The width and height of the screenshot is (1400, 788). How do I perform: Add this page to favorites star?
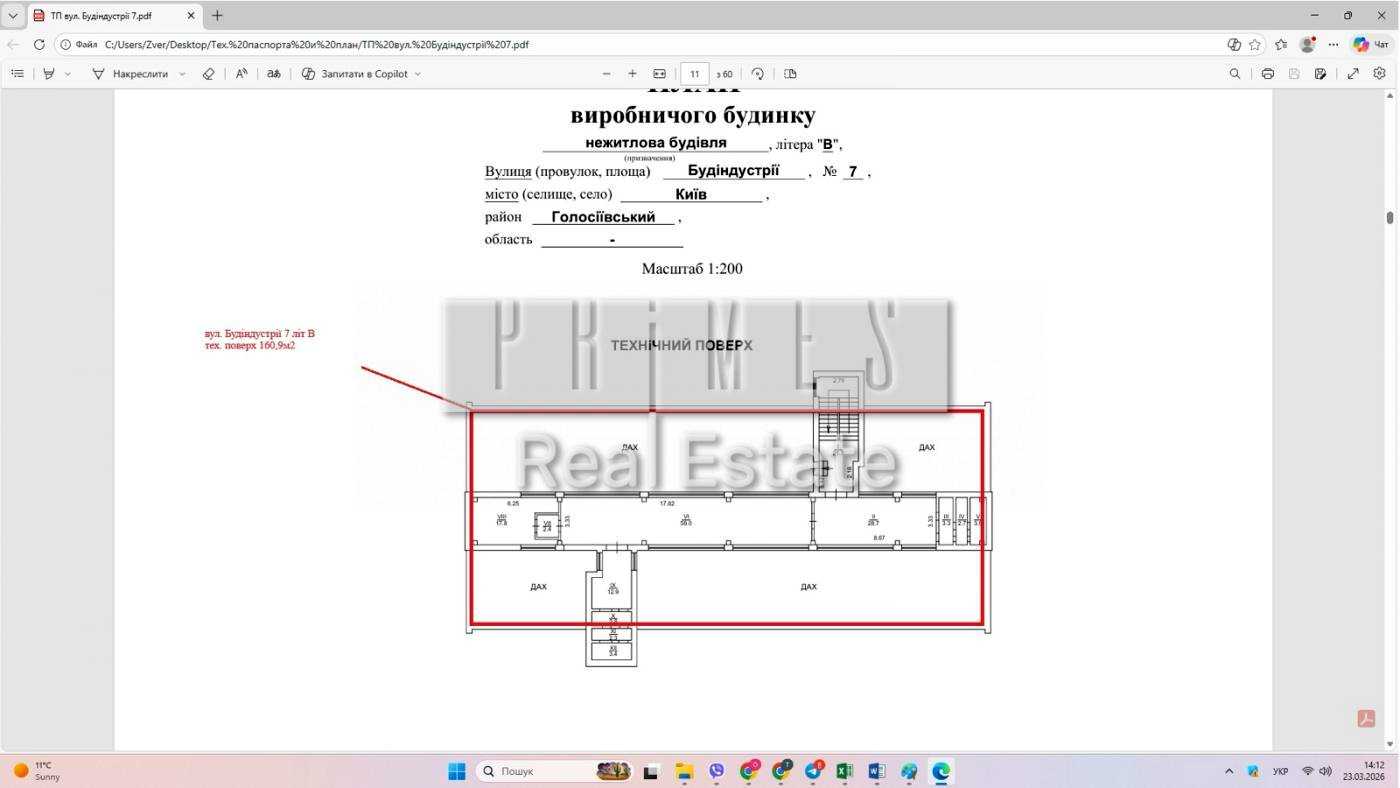tap(1255, 45)
